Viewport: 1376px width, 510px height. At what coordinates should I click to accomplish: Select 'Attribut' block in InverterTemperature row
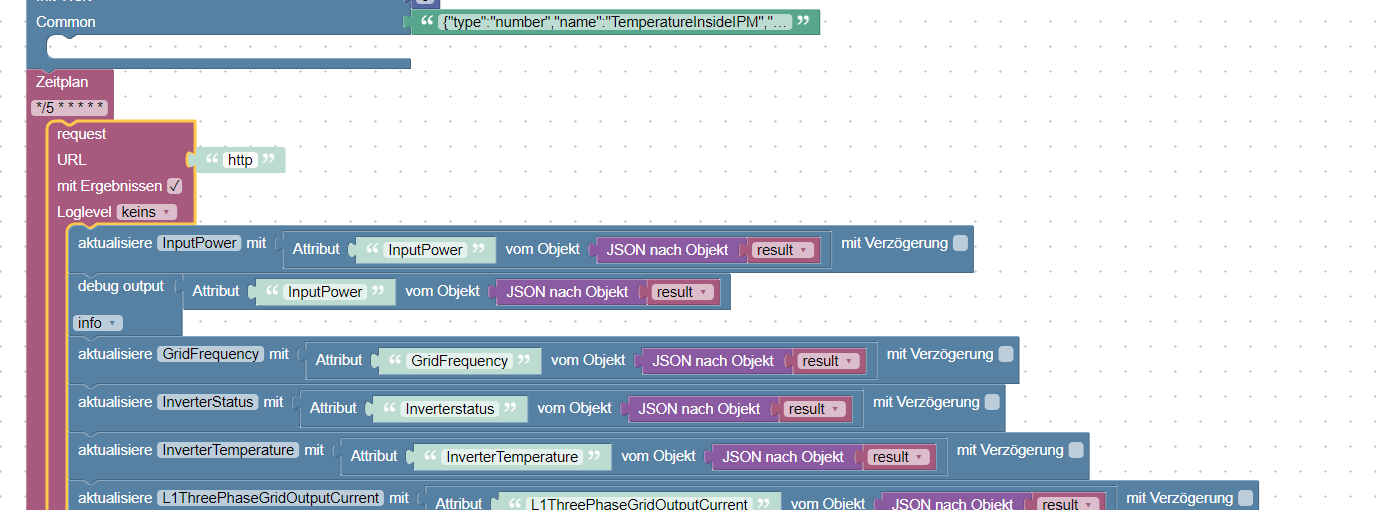tap(374, 457)
